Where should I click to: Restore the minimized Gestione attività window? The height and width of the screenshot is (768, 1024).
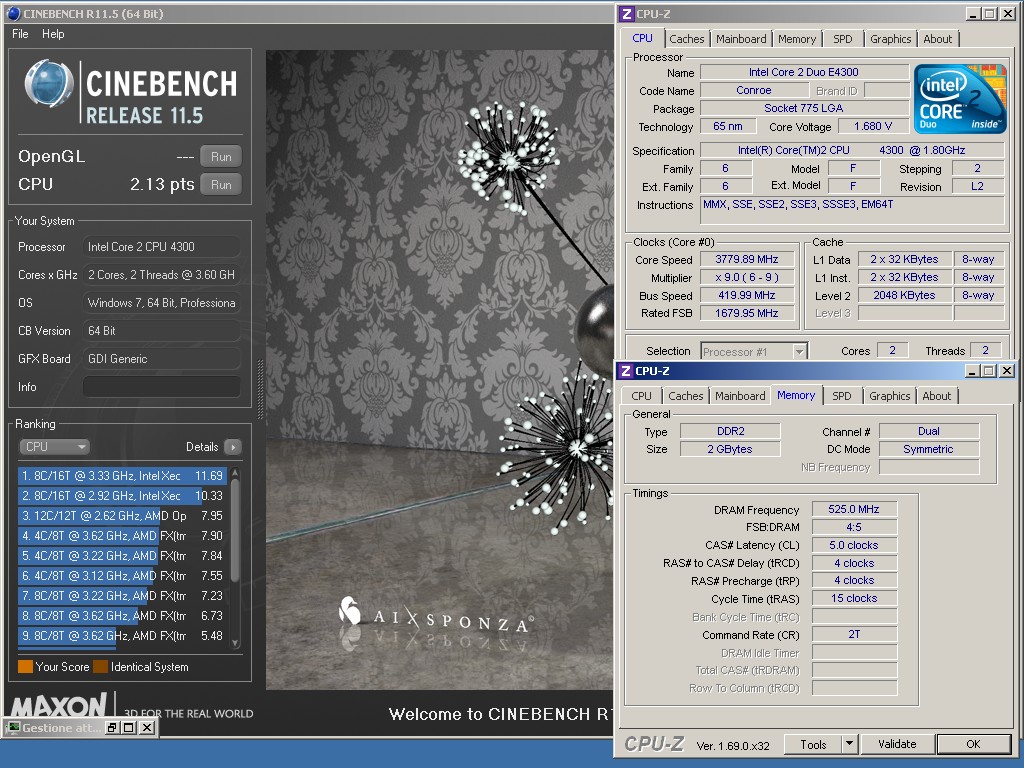(112, 728)
